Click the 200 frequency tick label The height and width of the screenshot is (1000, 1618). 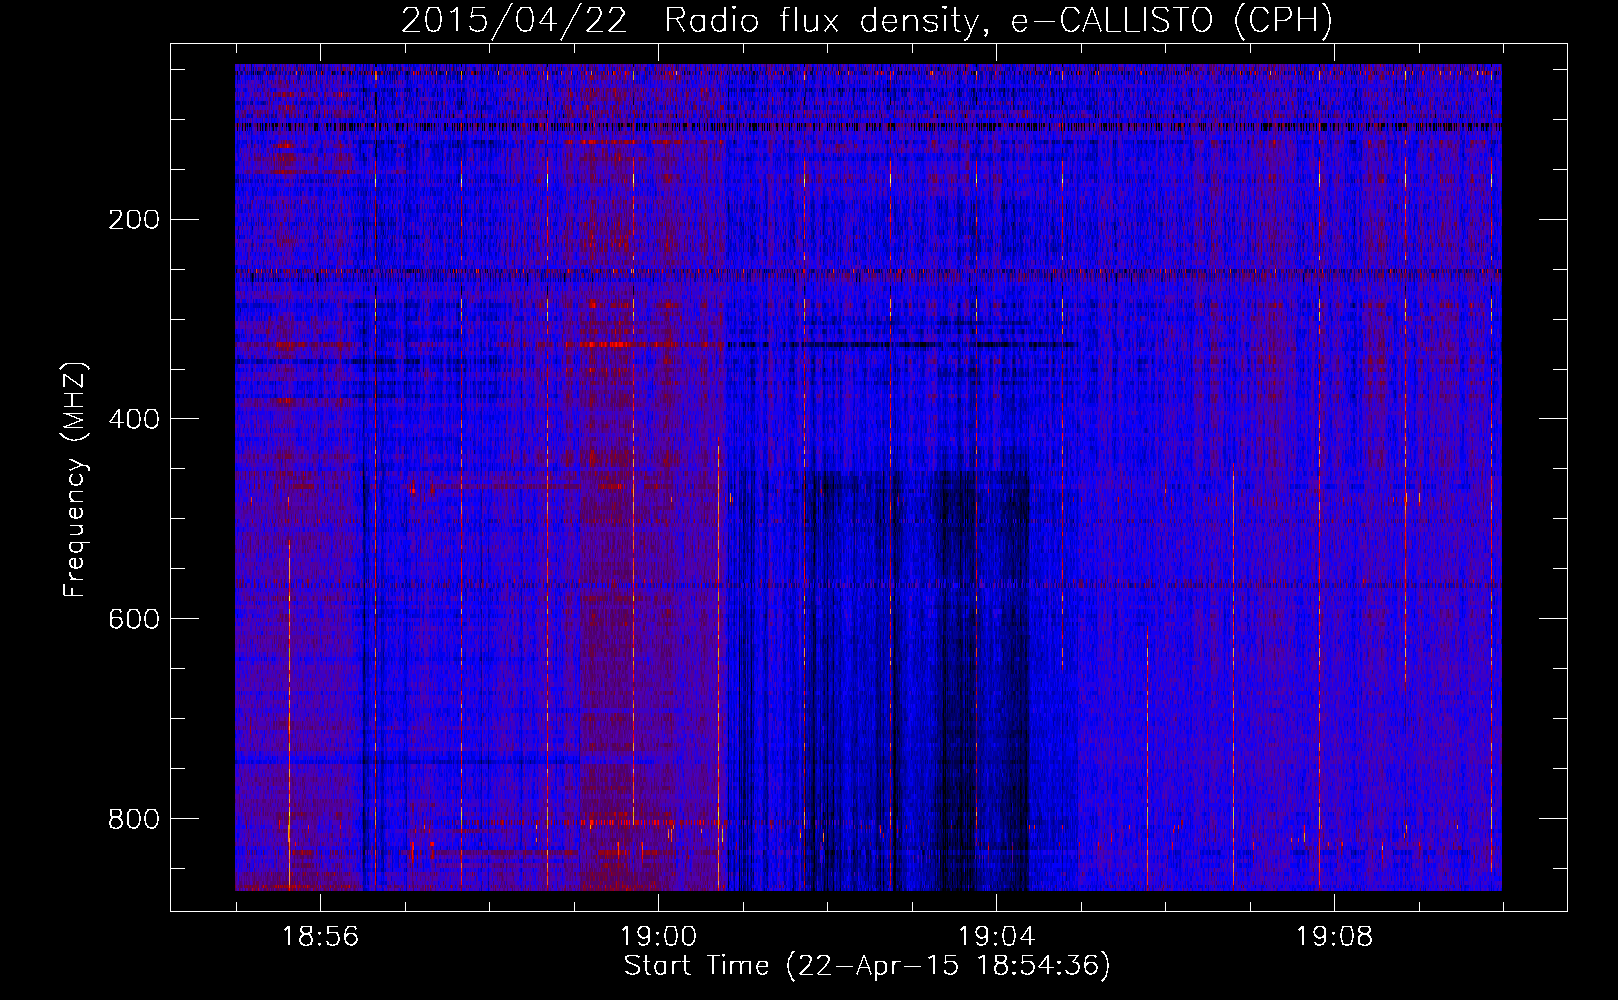coord(133,219)
